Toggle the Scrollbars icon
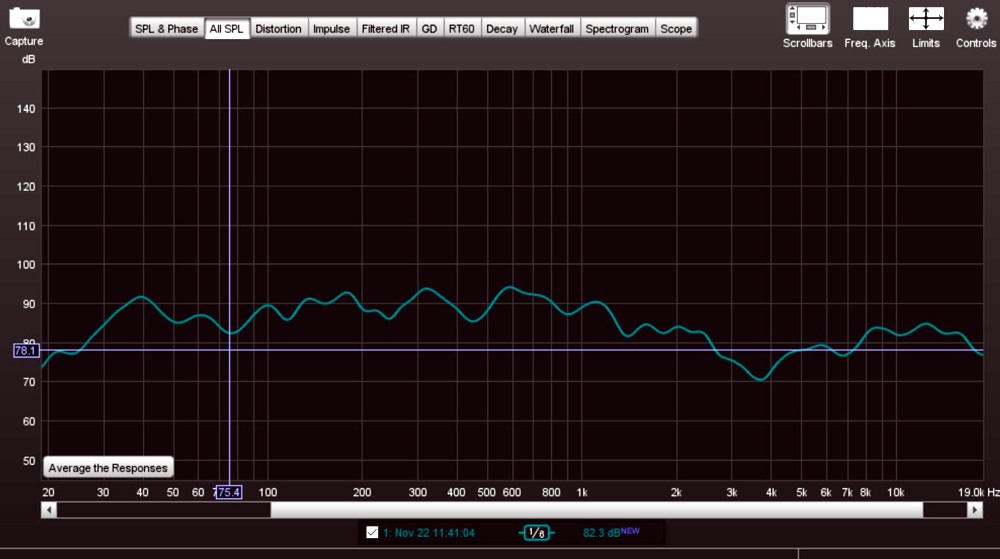 (807, 18)
